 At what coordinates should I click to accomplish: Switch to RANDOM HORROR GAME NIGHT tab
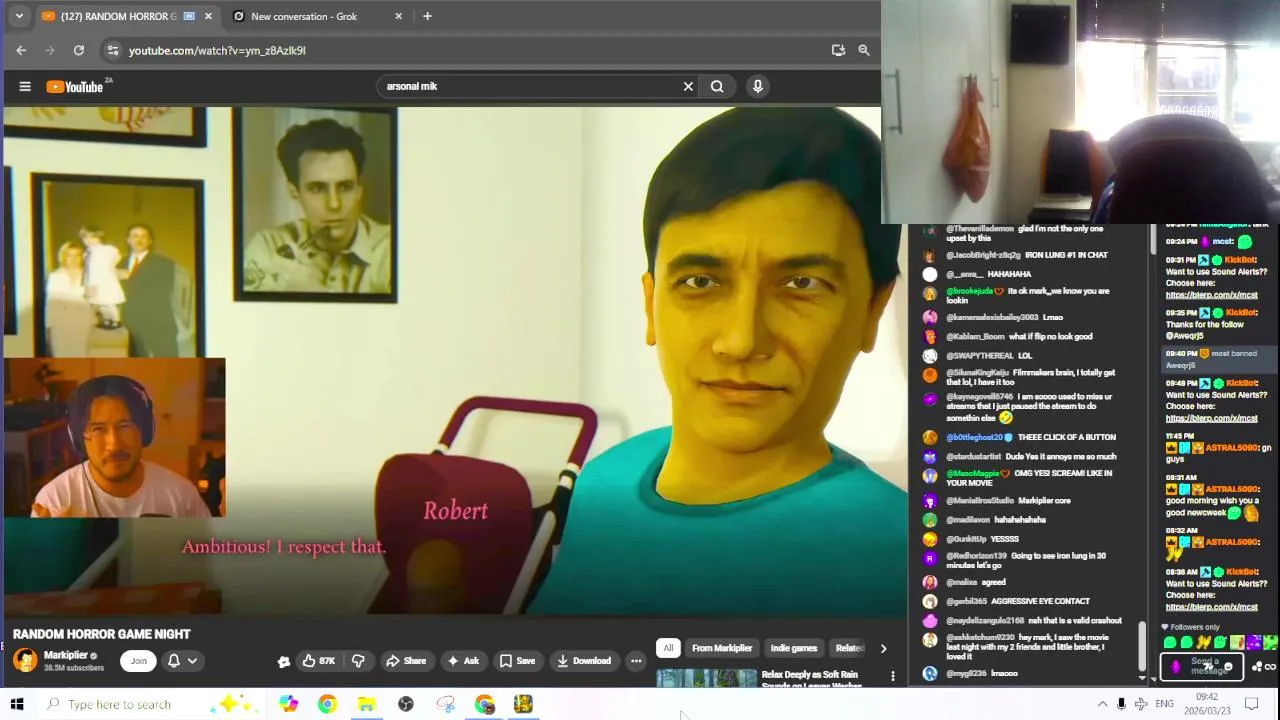pos(126,16)
